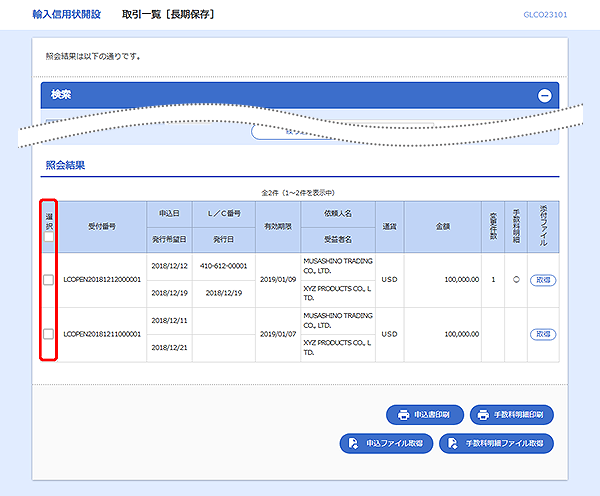
Task: Click printer icon on 申込書印刷
Action: 403,415
